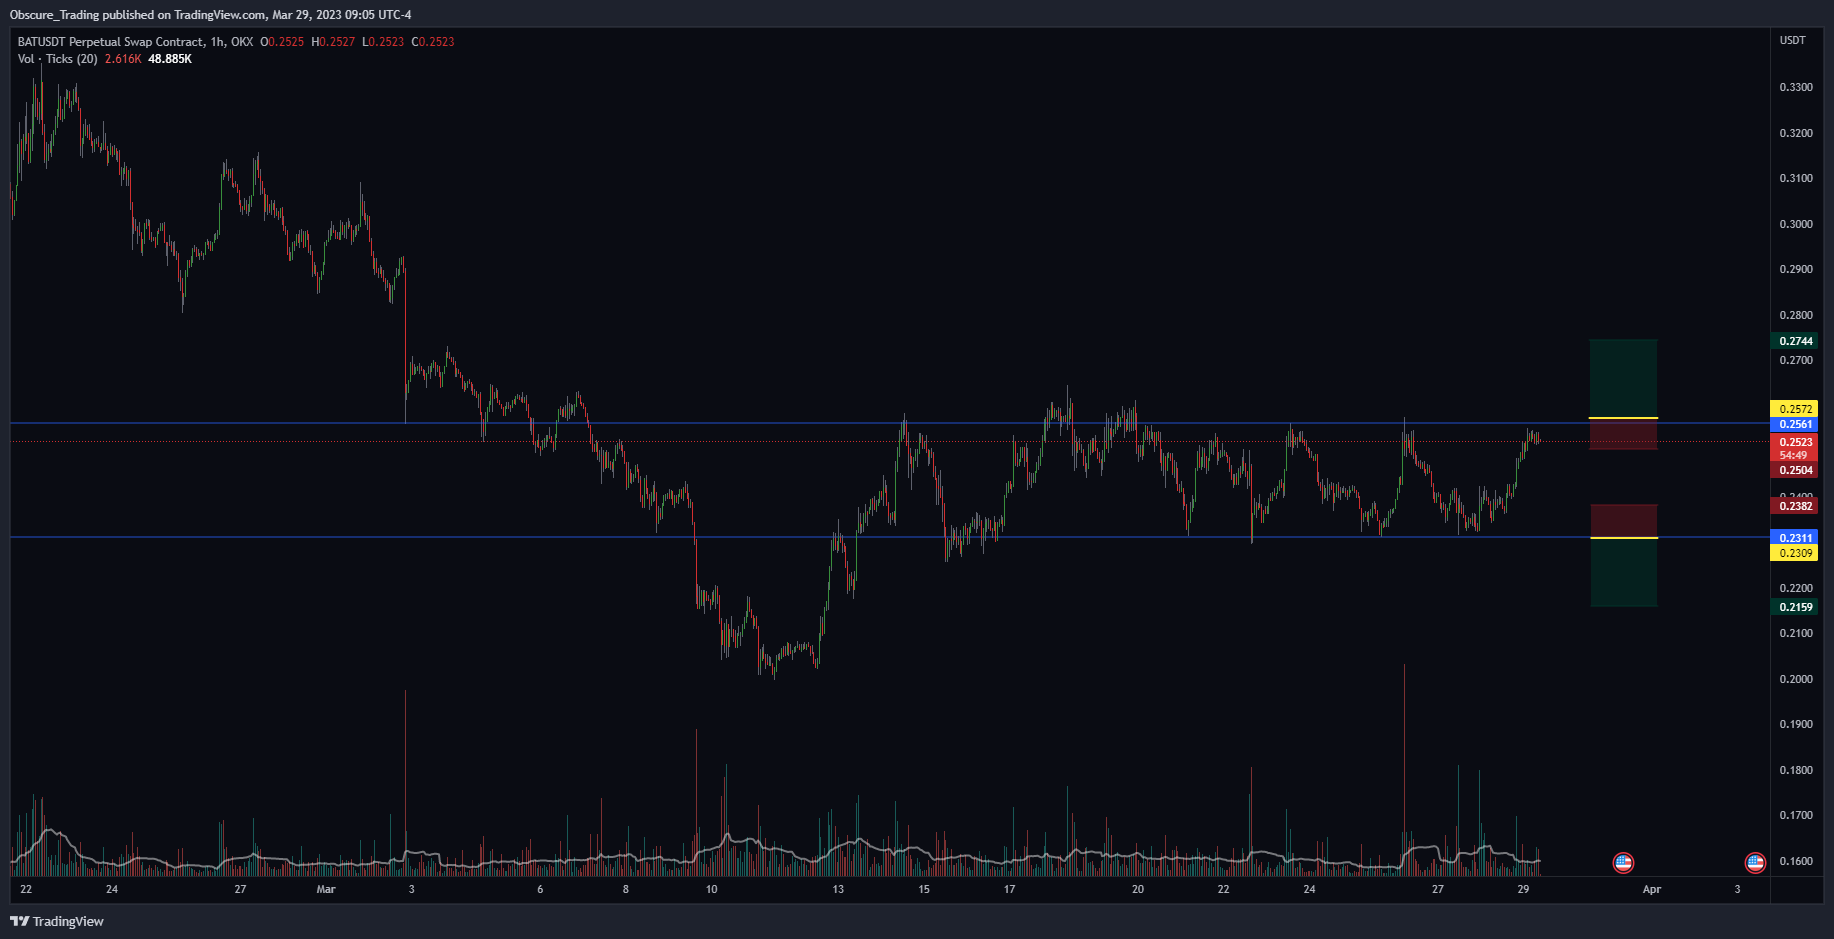Click the yellow 0.2572 entry price label

click(x=1796, y=409)
